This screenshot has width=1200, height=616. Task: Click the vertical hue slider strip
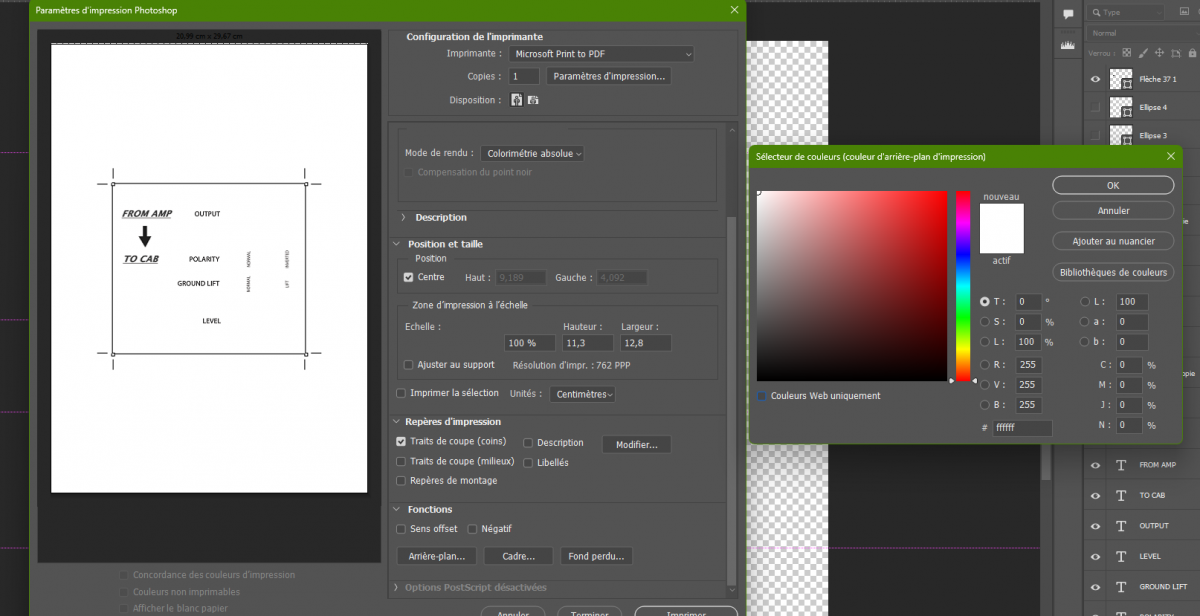(962, 285)
